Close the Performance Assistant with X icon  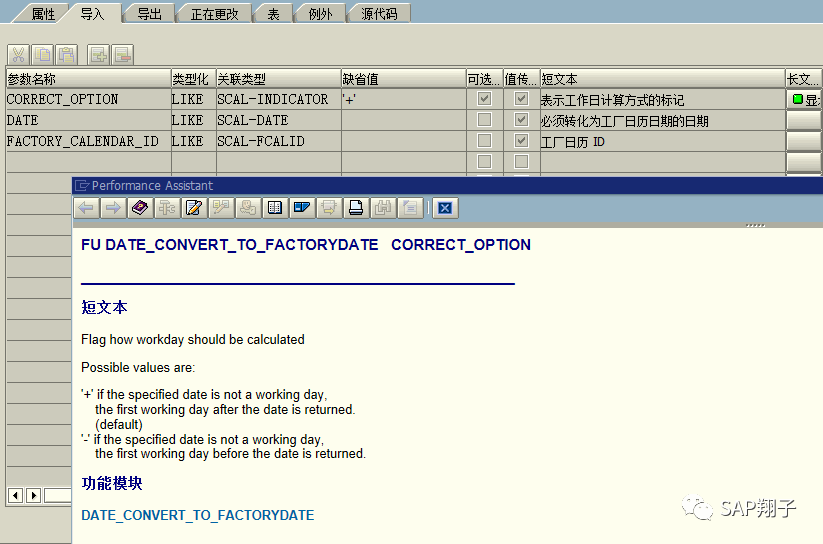445,208
